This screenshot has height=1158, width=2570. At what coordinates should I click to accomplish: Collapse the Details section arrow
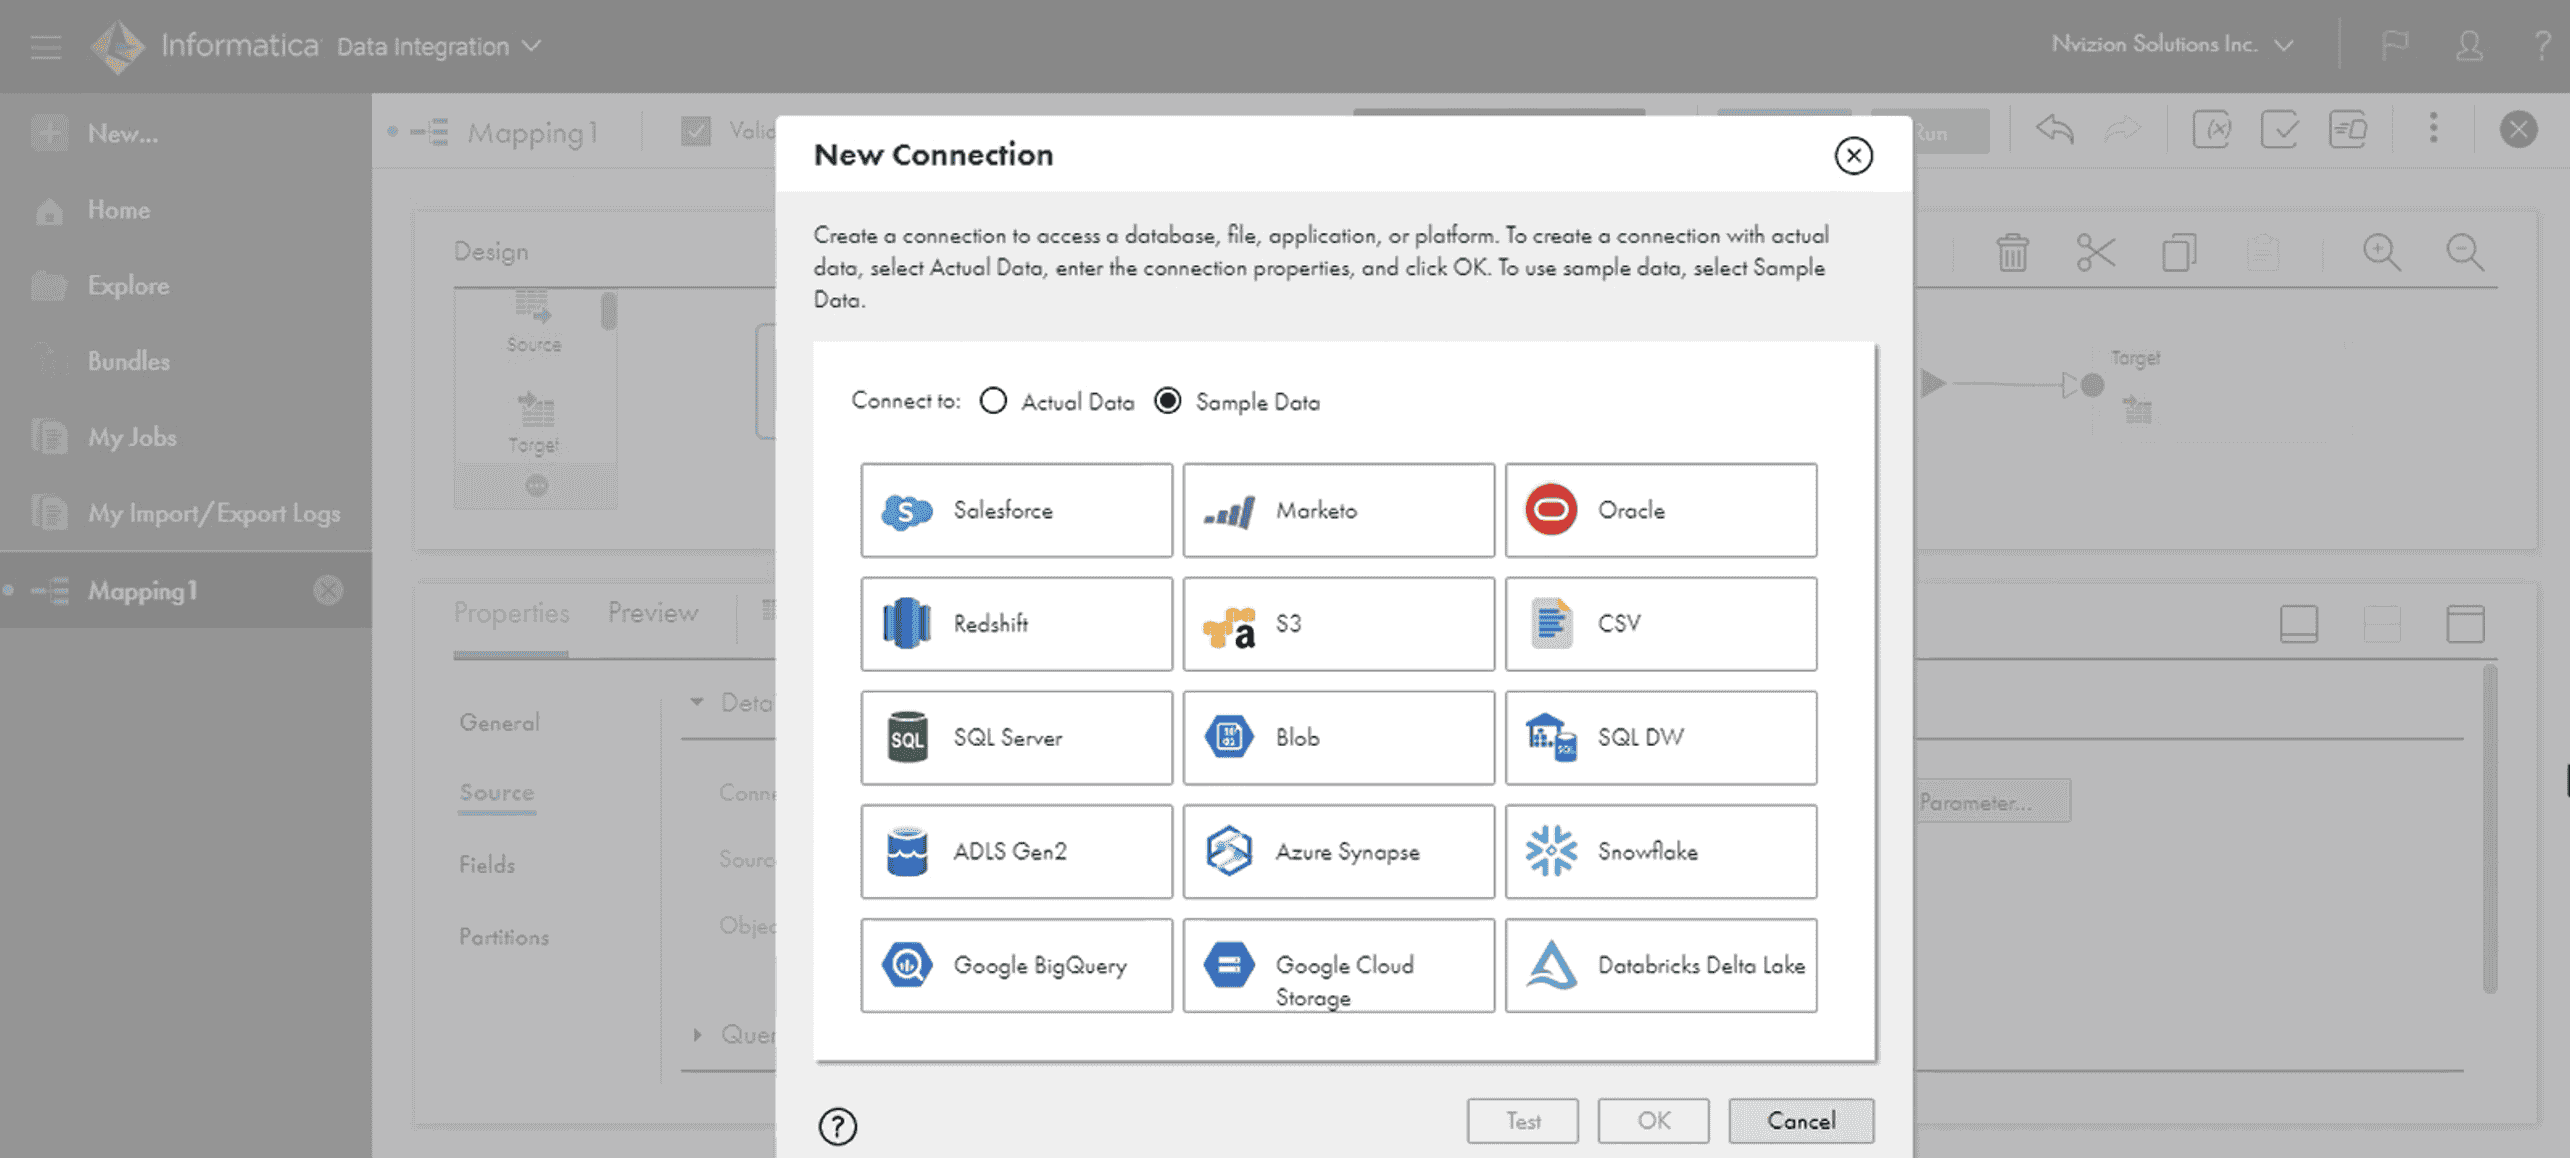[697, 702]
